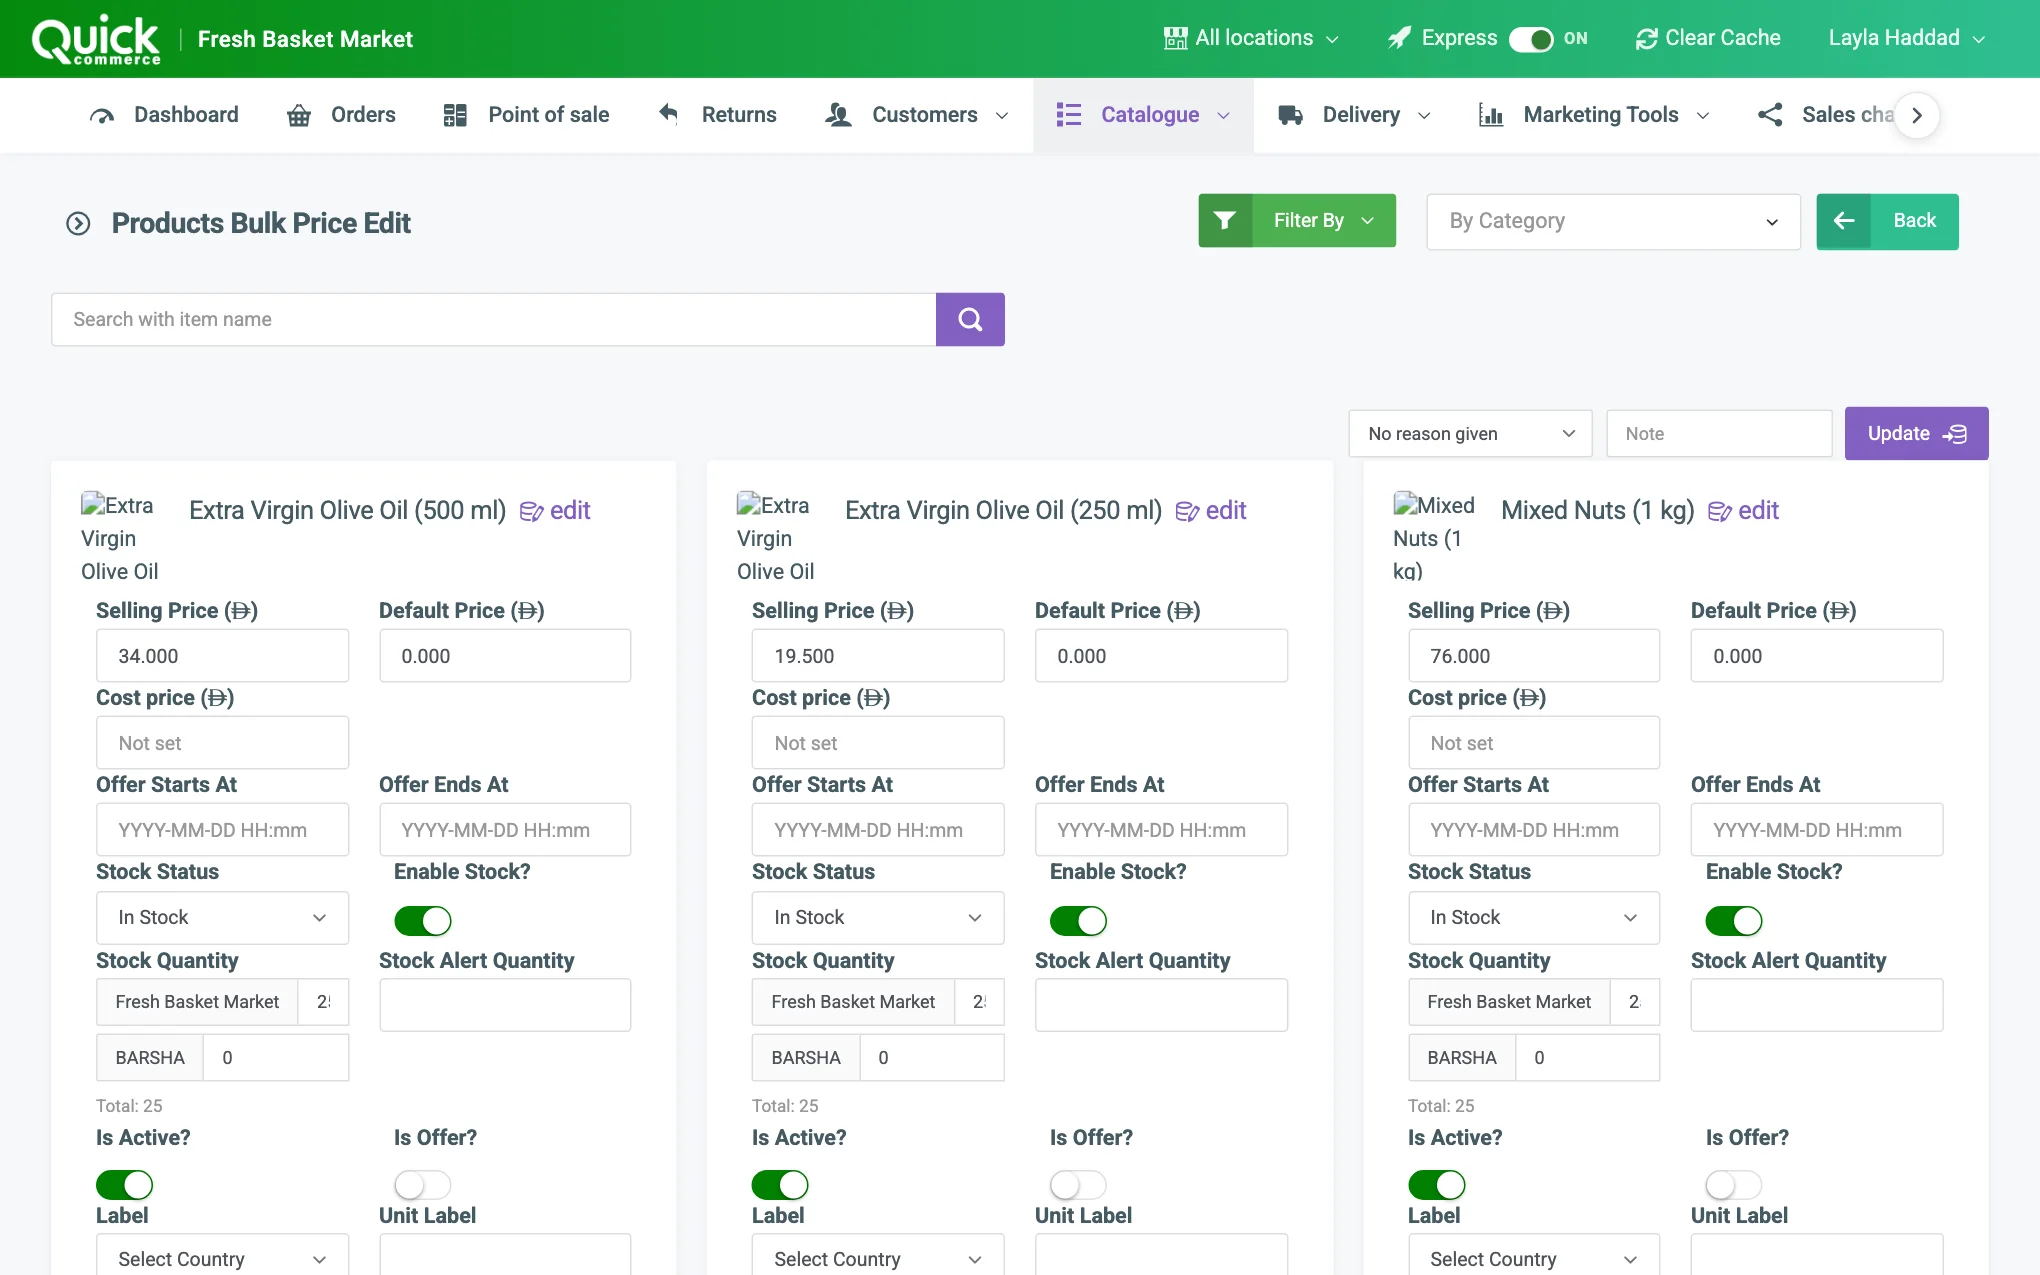This screenshot has width=2040, height=1275.
Task: Click the Sales channels share icon
Action: [x=1770, y=115]
